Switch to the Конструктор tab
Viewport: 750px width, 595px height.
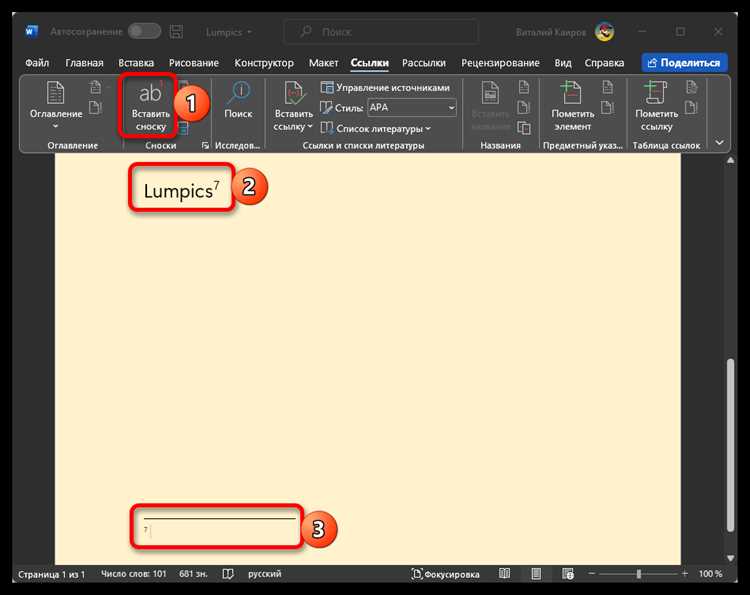(264, 63)
